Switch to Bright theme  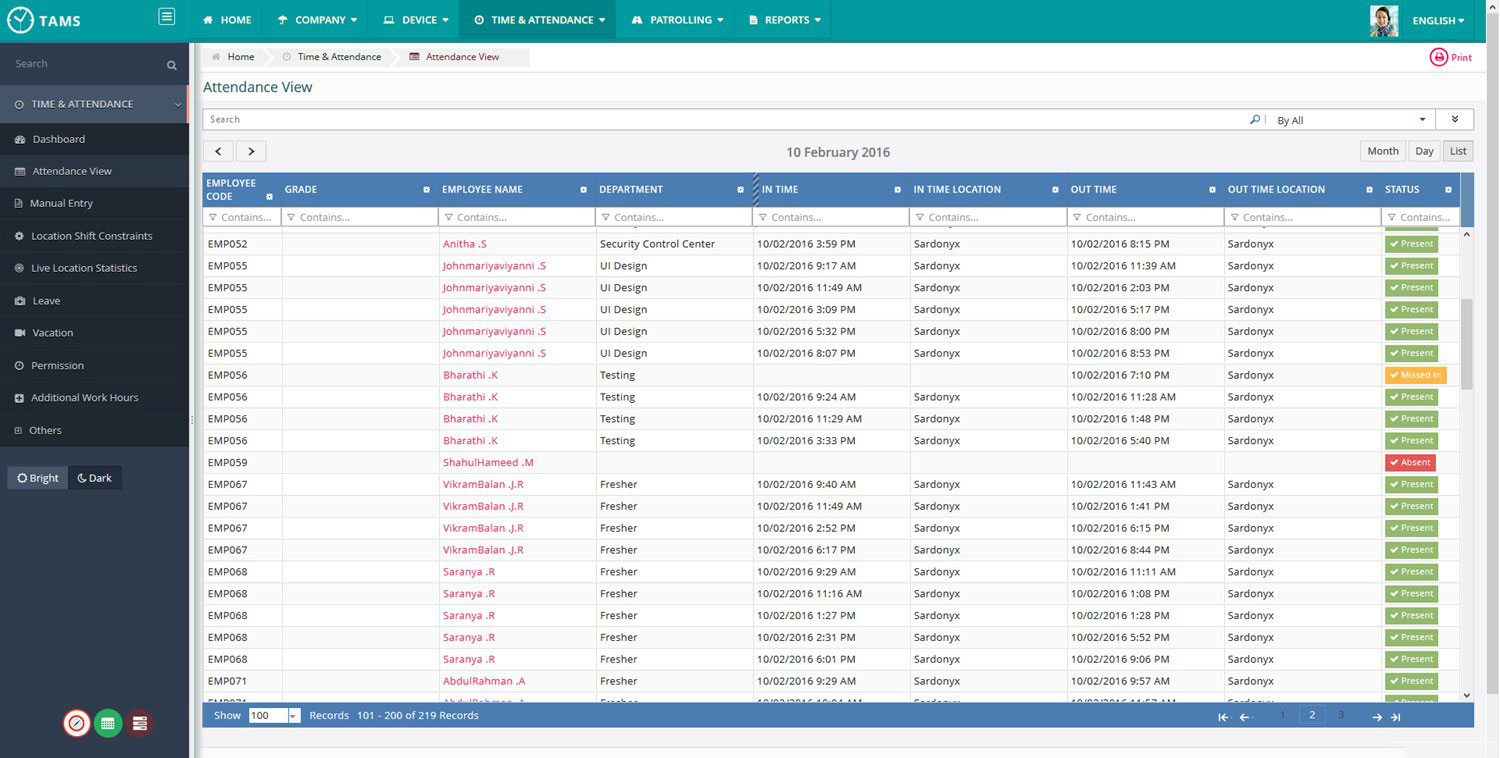(x=38, y=478)
